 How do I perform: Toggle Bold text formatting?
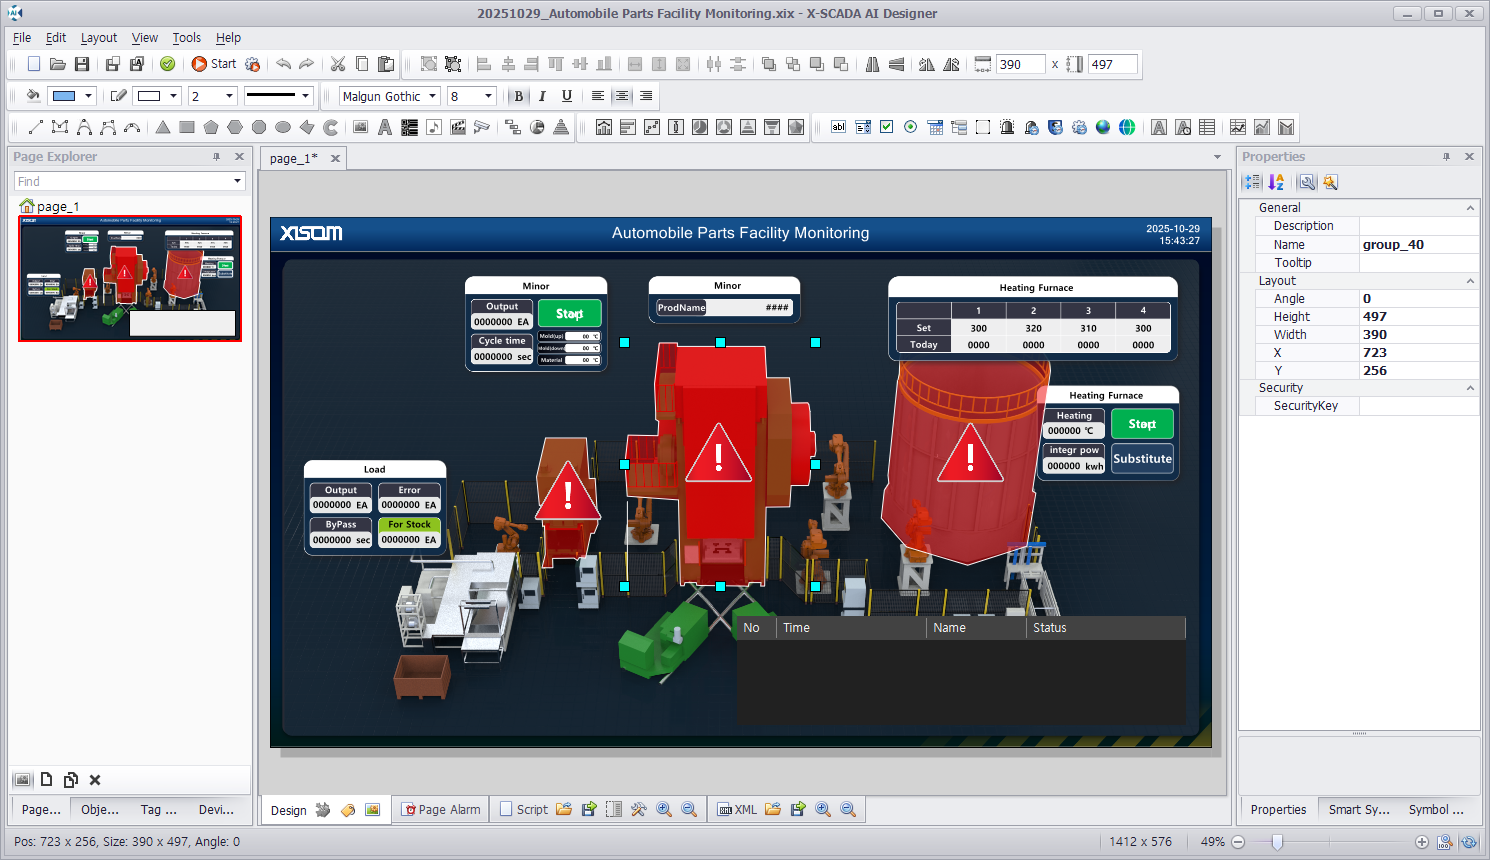coord(518,96)
